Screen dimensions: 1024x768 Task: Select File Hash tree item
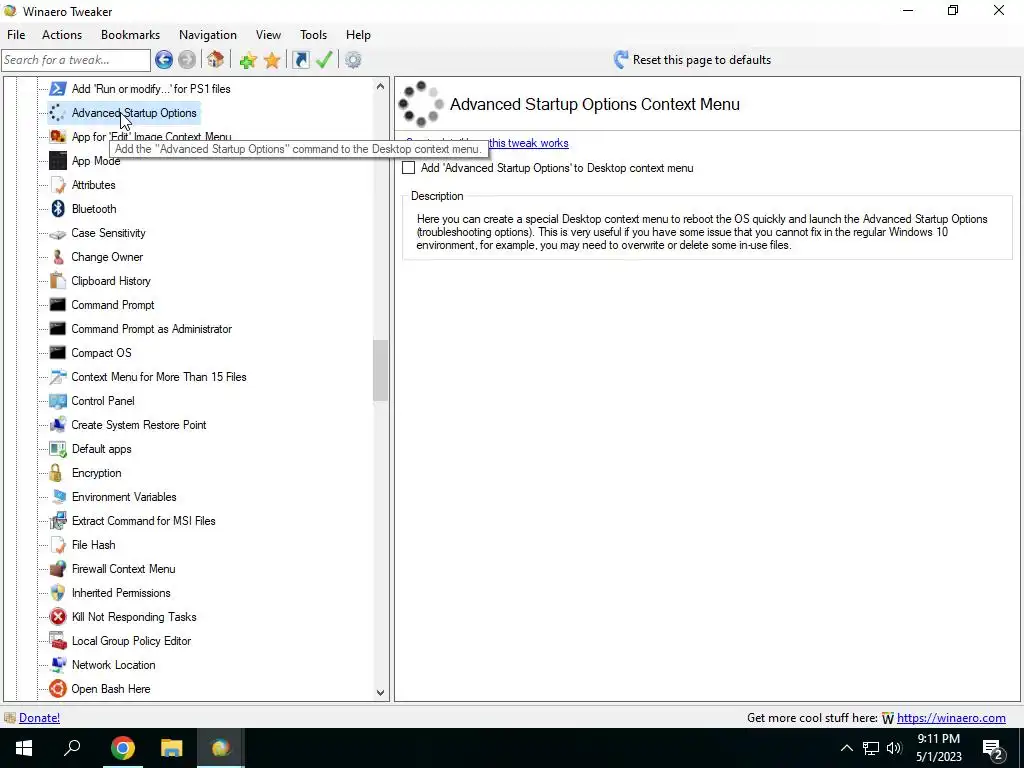[93, 545]
